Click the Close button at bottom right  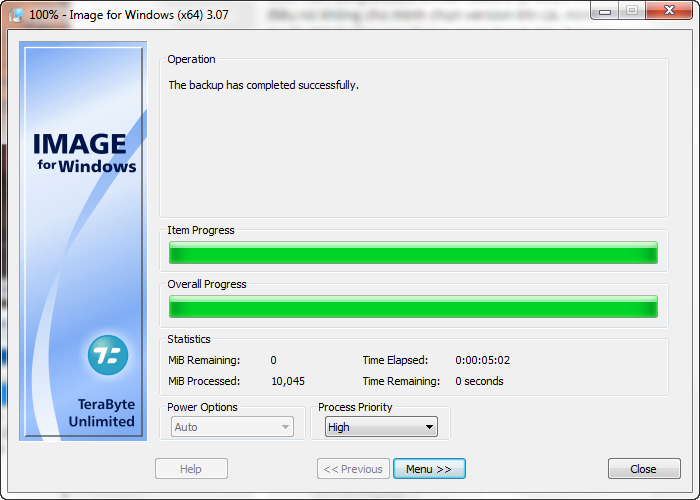[x=644, y=469]
